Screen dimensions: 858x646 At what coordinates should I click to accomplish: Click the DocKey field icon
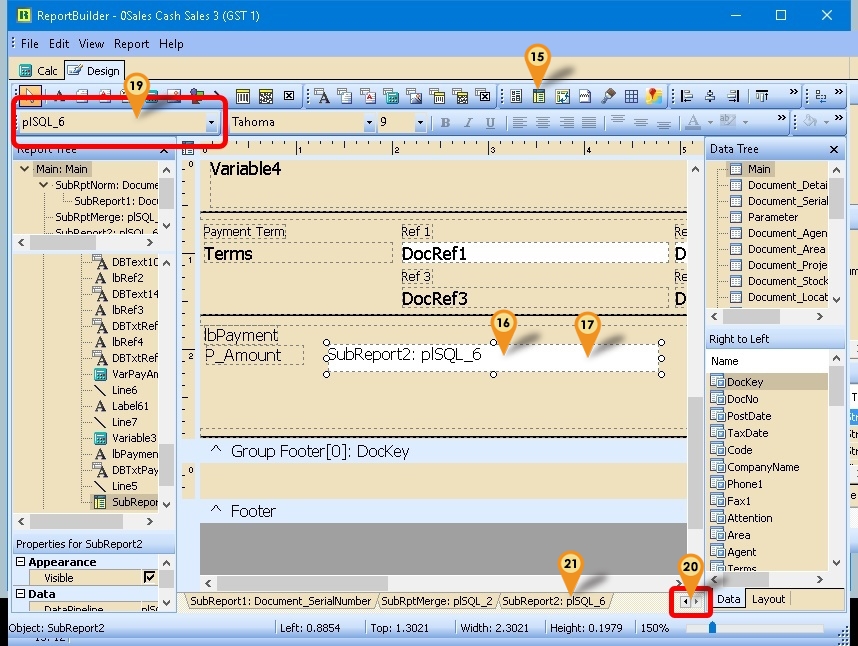[x=717, y=382]
